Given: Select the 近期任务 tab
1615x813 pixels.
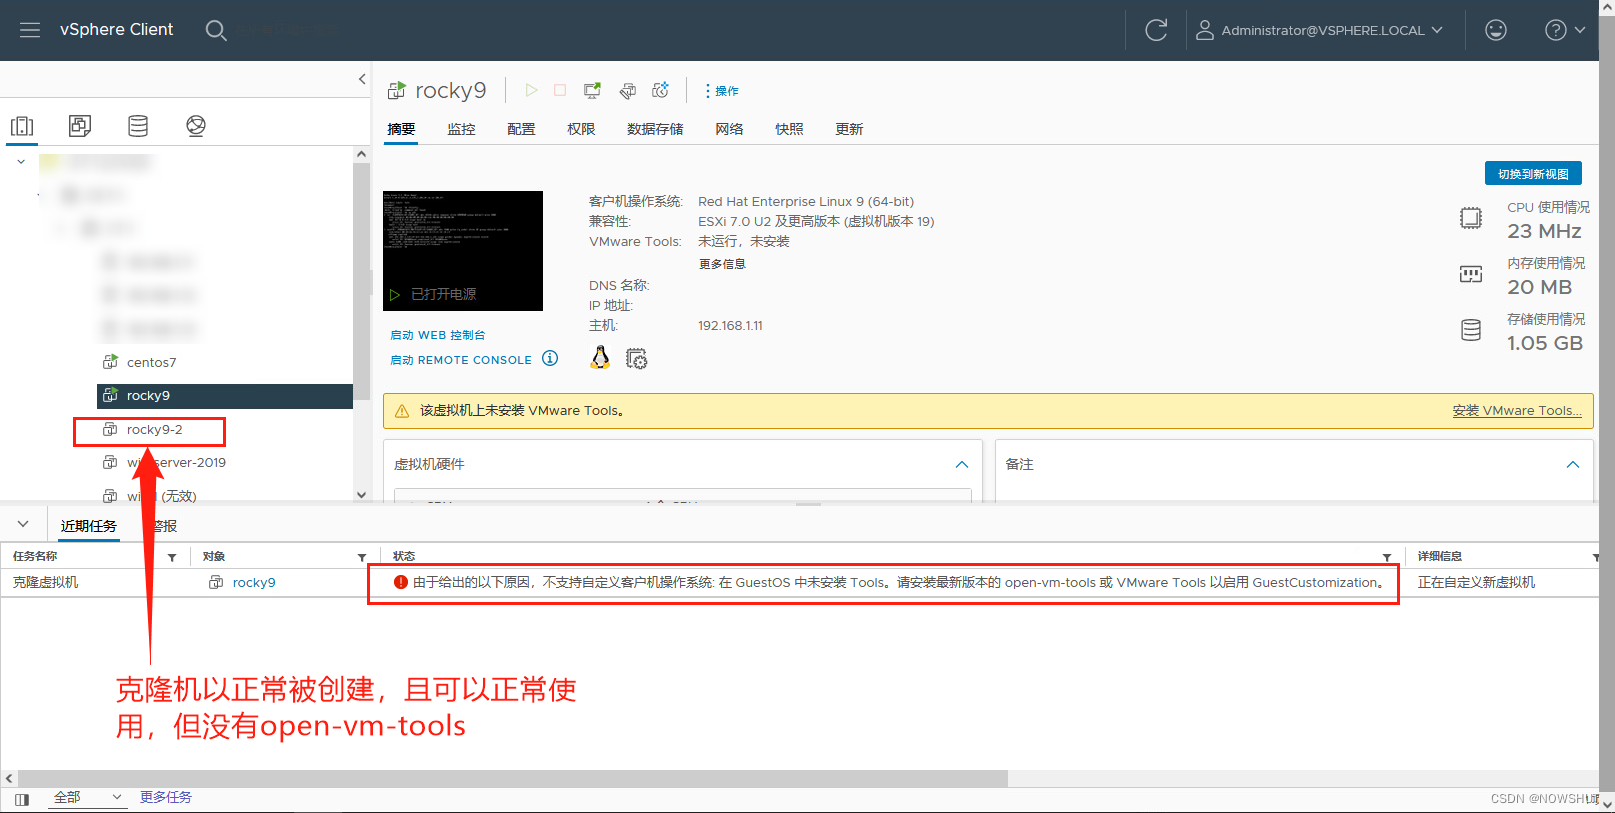Looking at the screenshot, I should coord(89,526).
